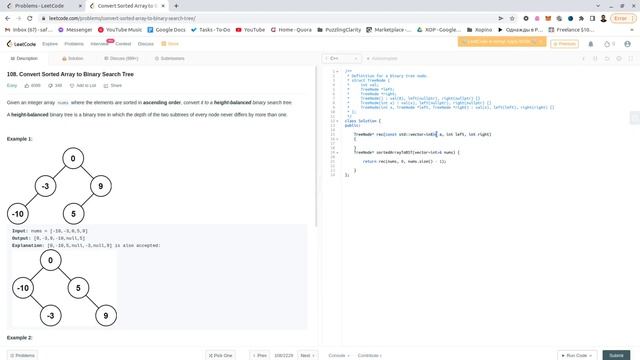Submit the solution
640x360 pixels.
616,356
